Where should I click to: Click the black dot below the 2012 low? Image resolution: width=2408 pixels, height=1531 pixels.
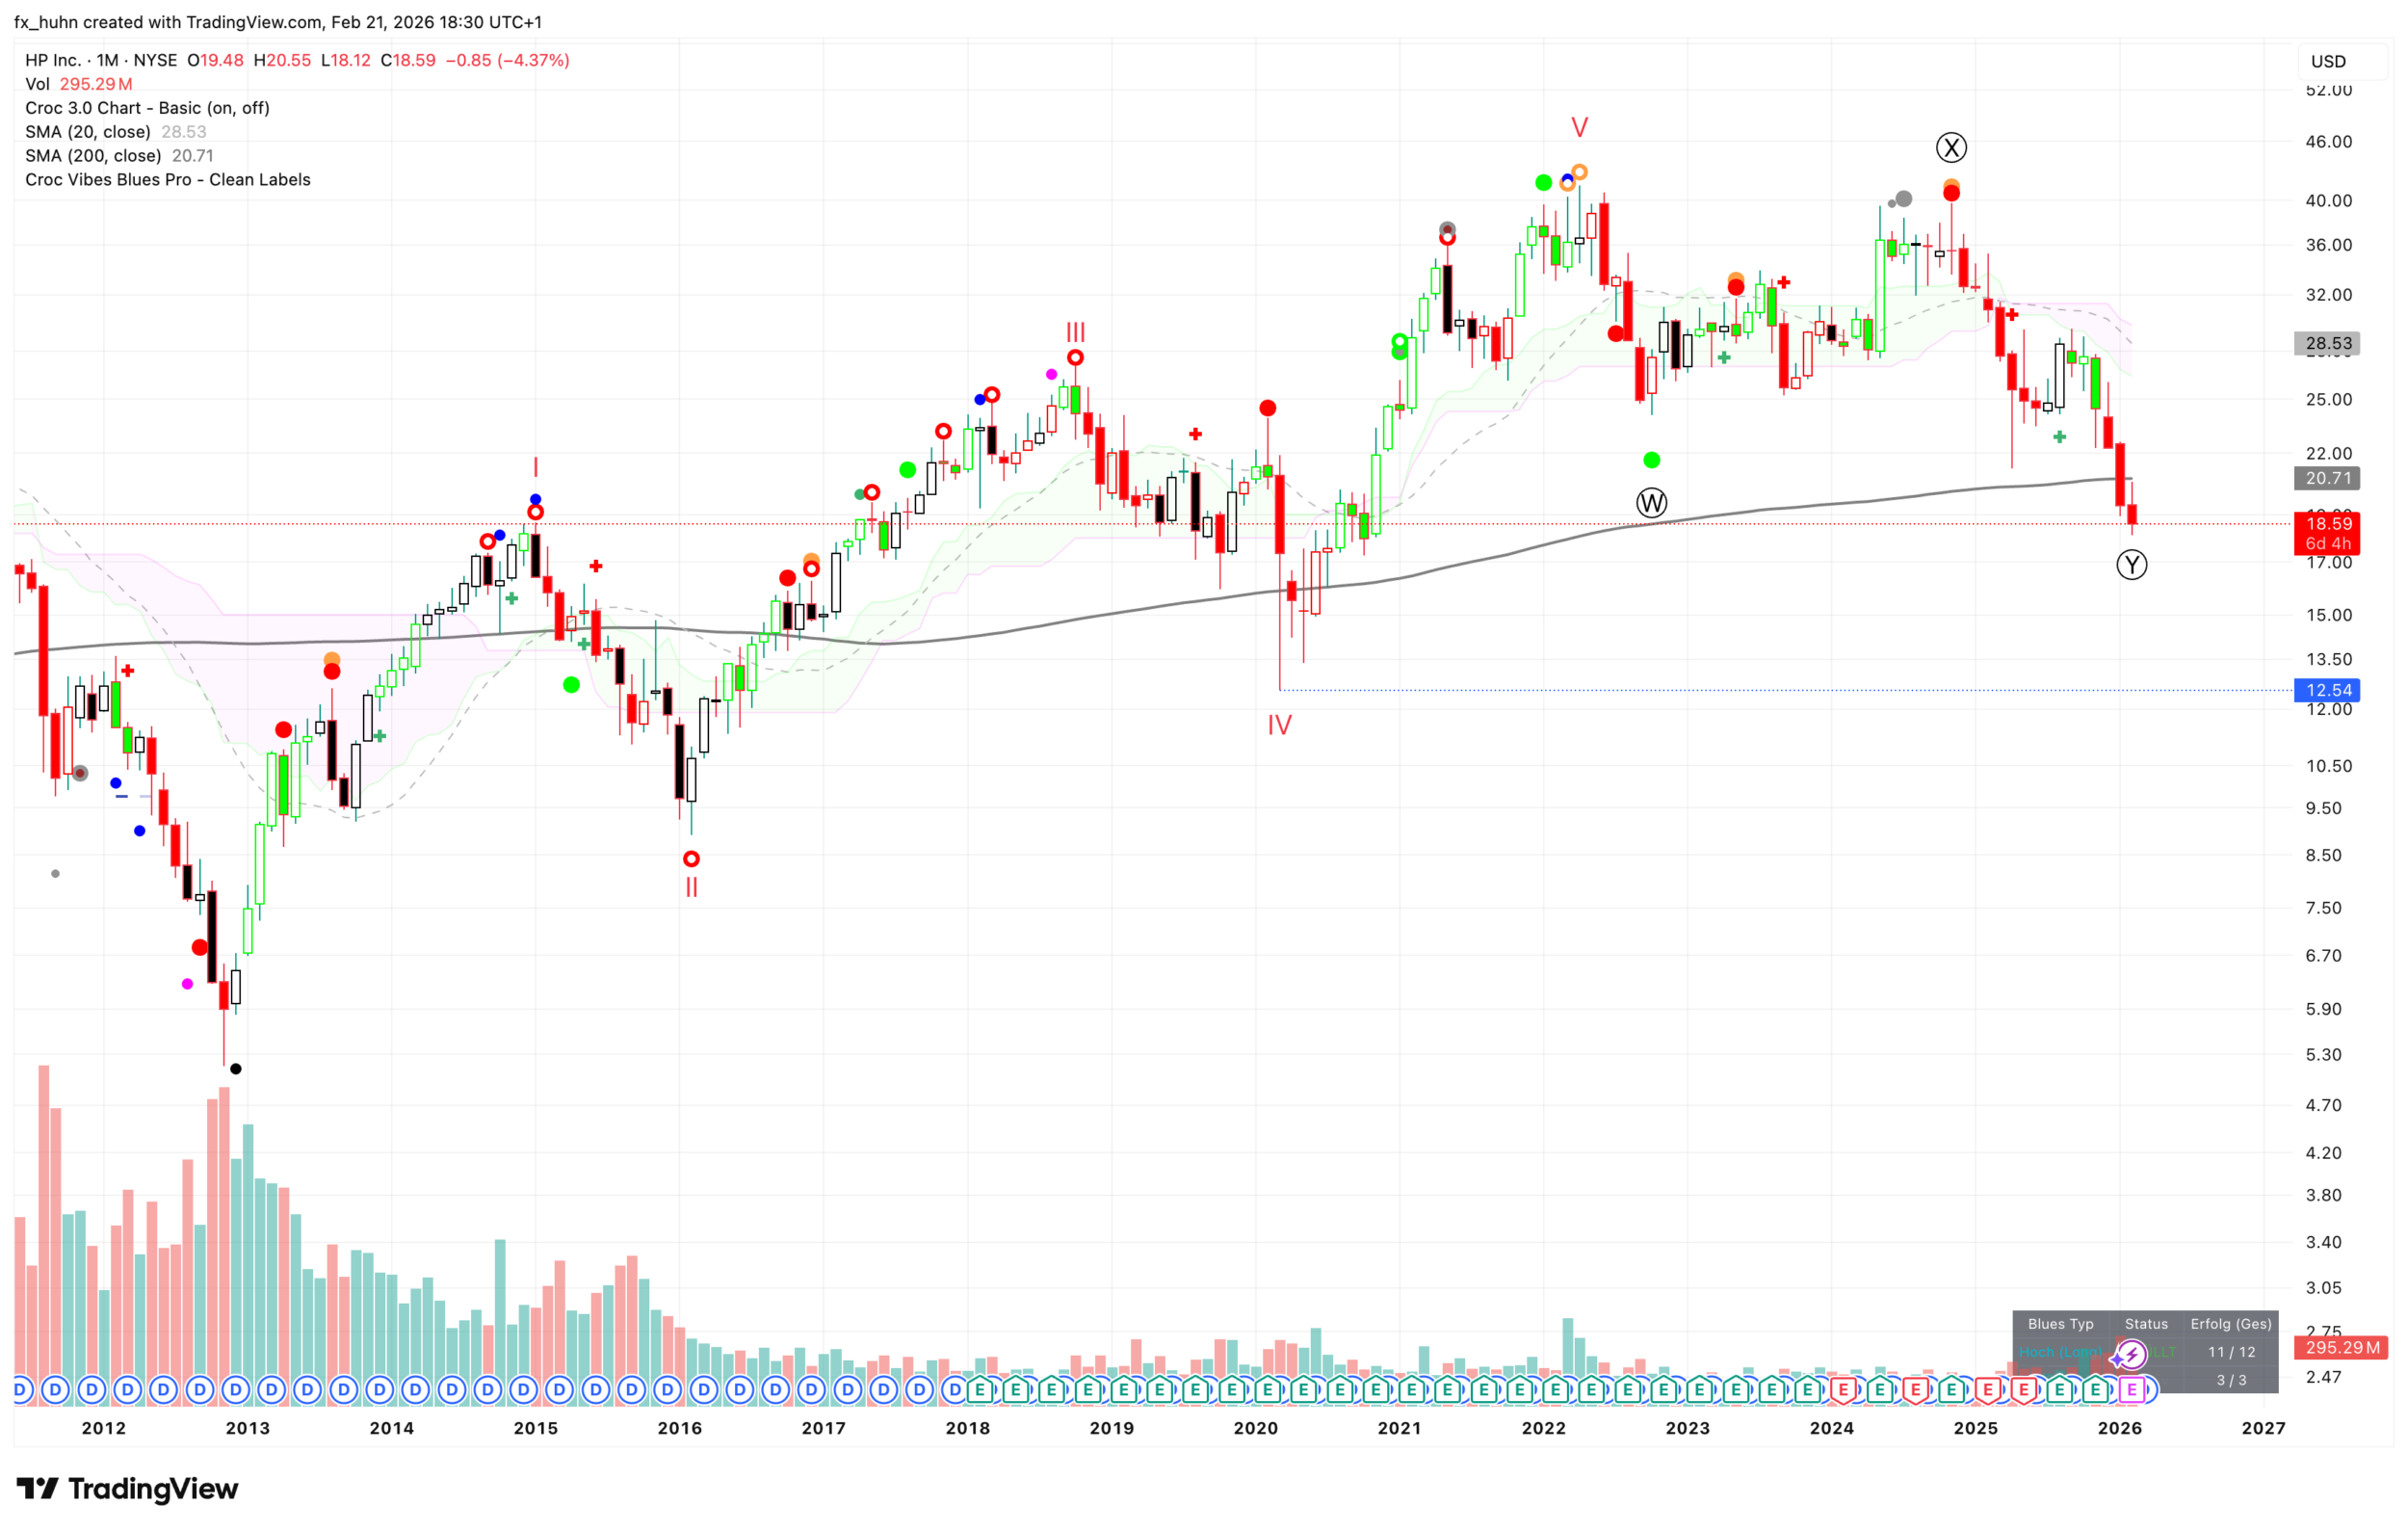236,1069
